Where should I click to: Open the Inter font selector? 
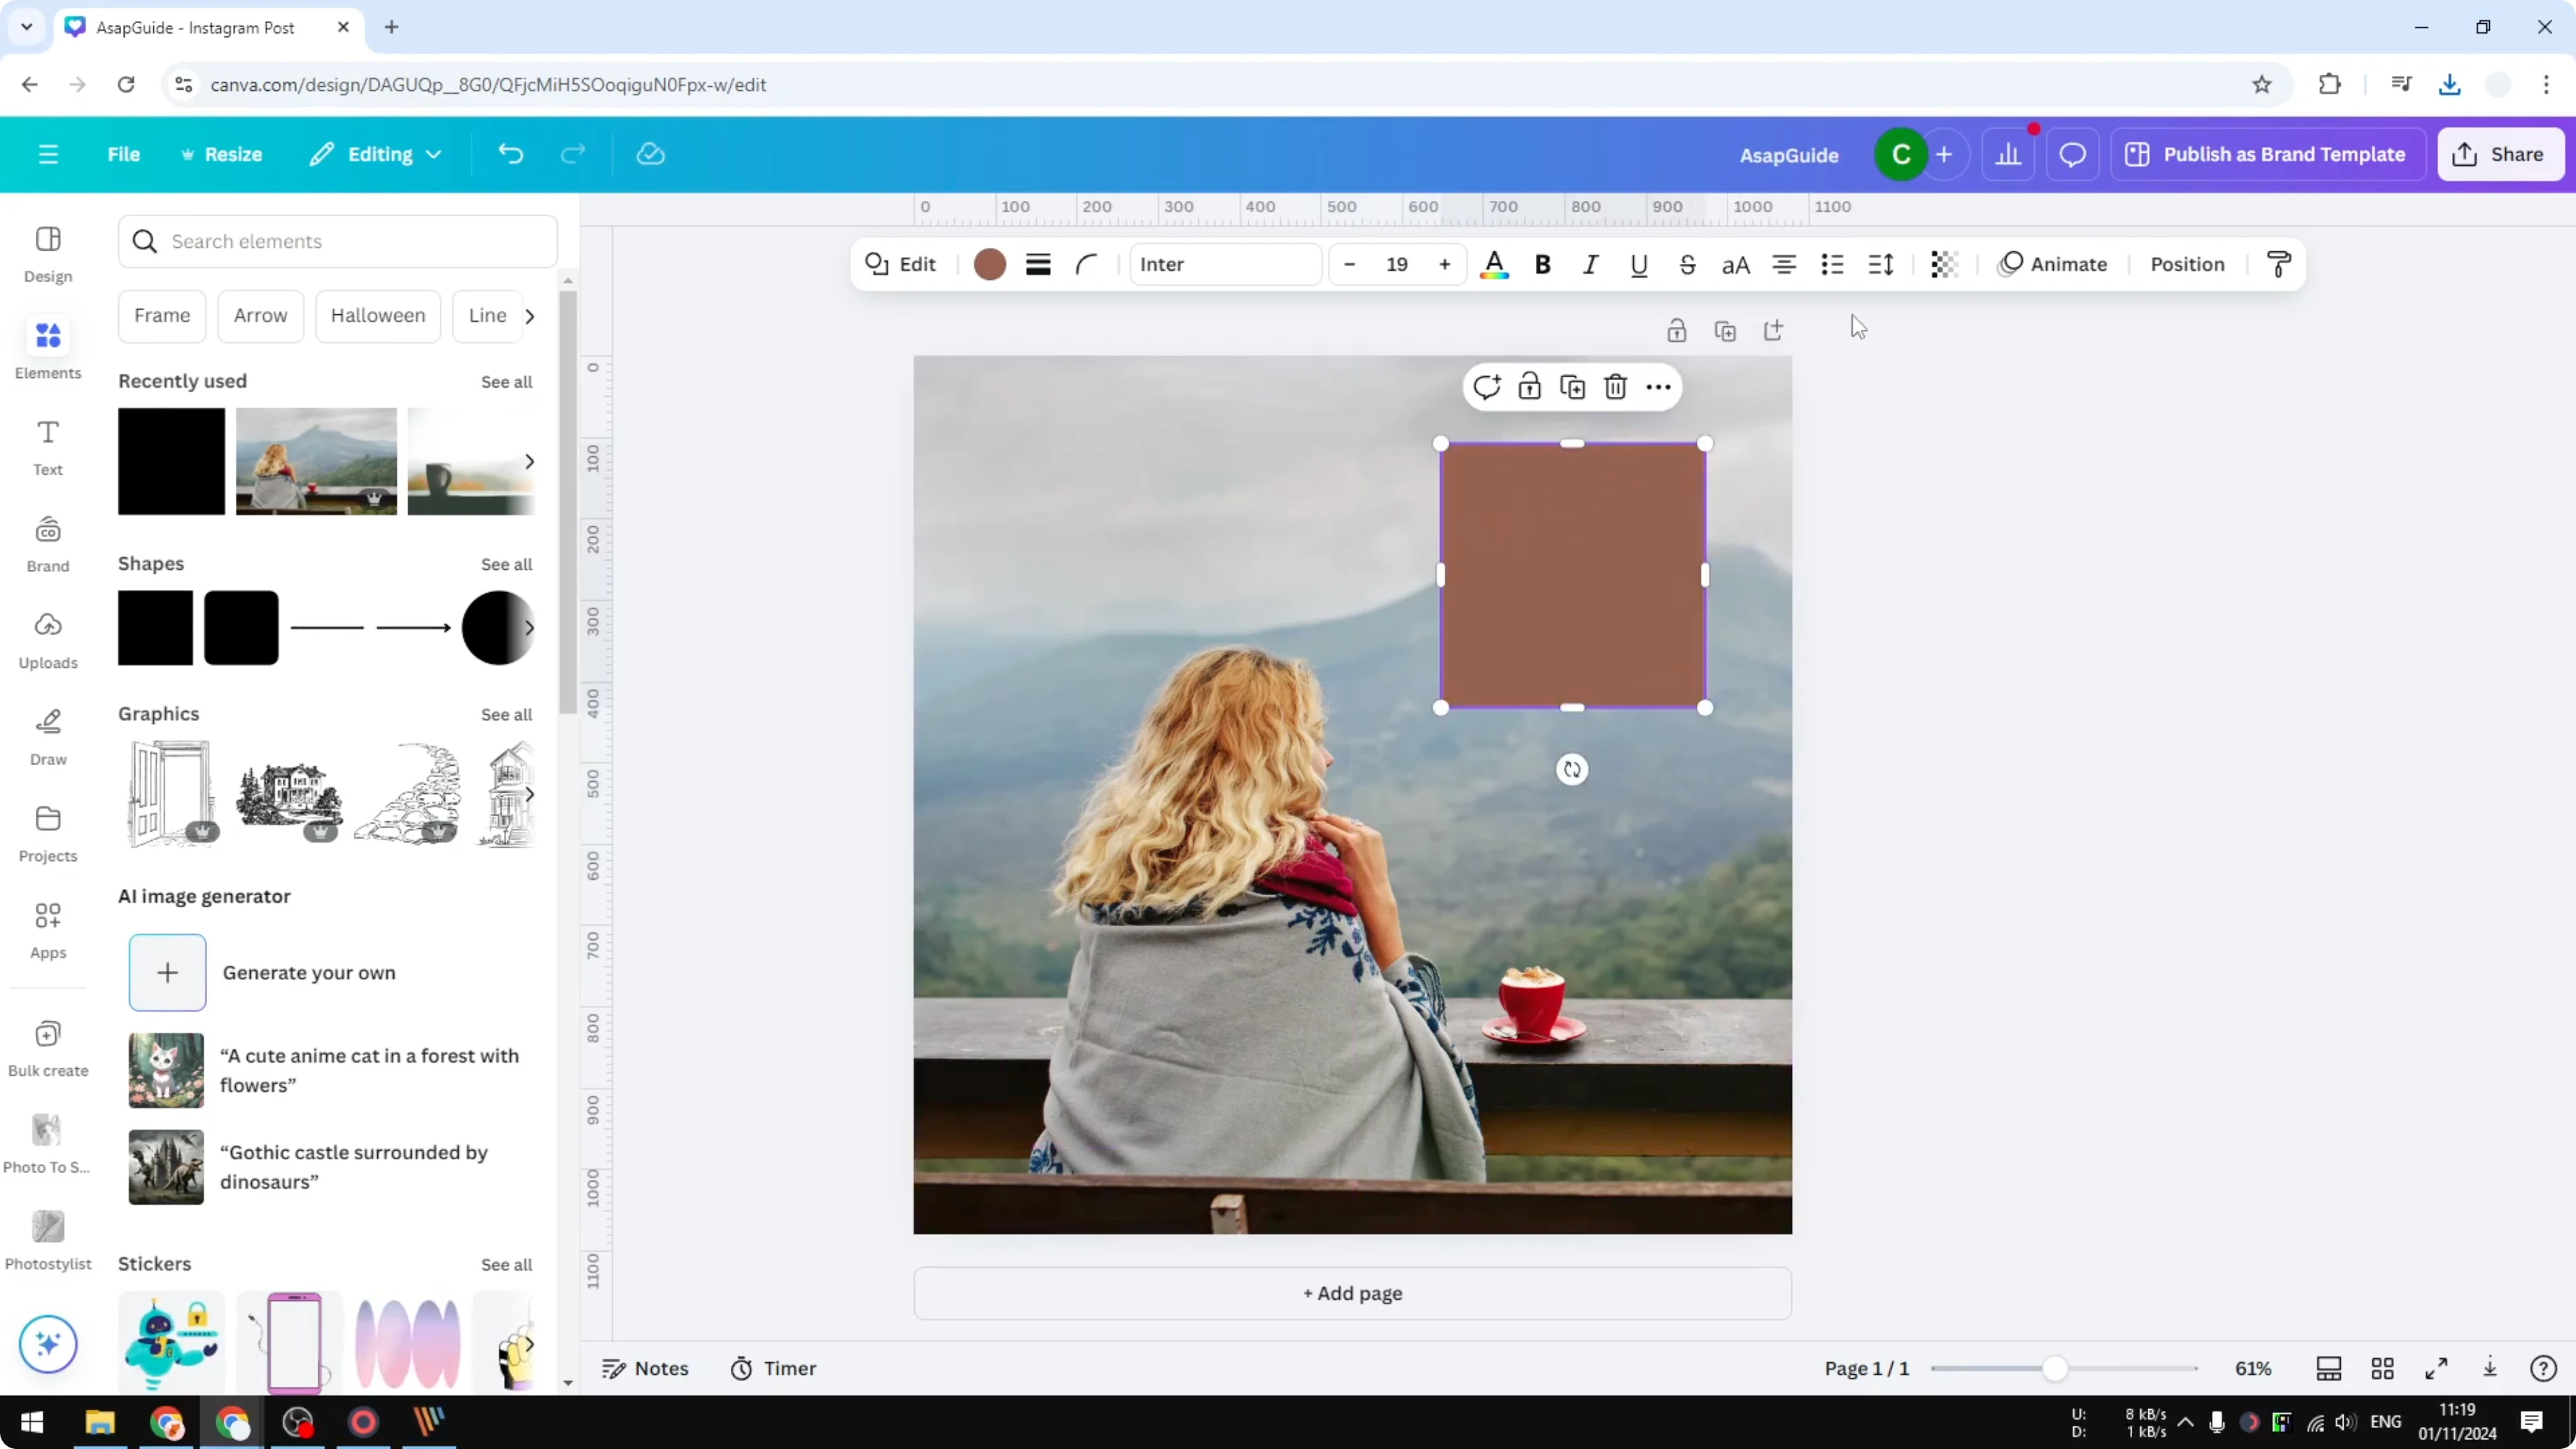click(x=1225, y=264)
